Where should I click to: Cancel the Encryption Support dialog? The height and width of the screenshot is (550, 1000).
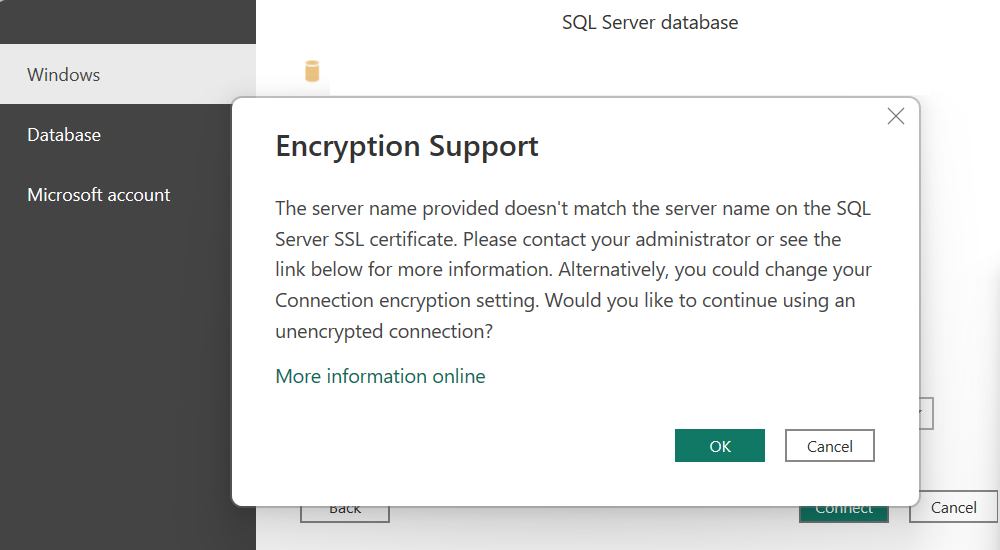[x=829, y=446]
